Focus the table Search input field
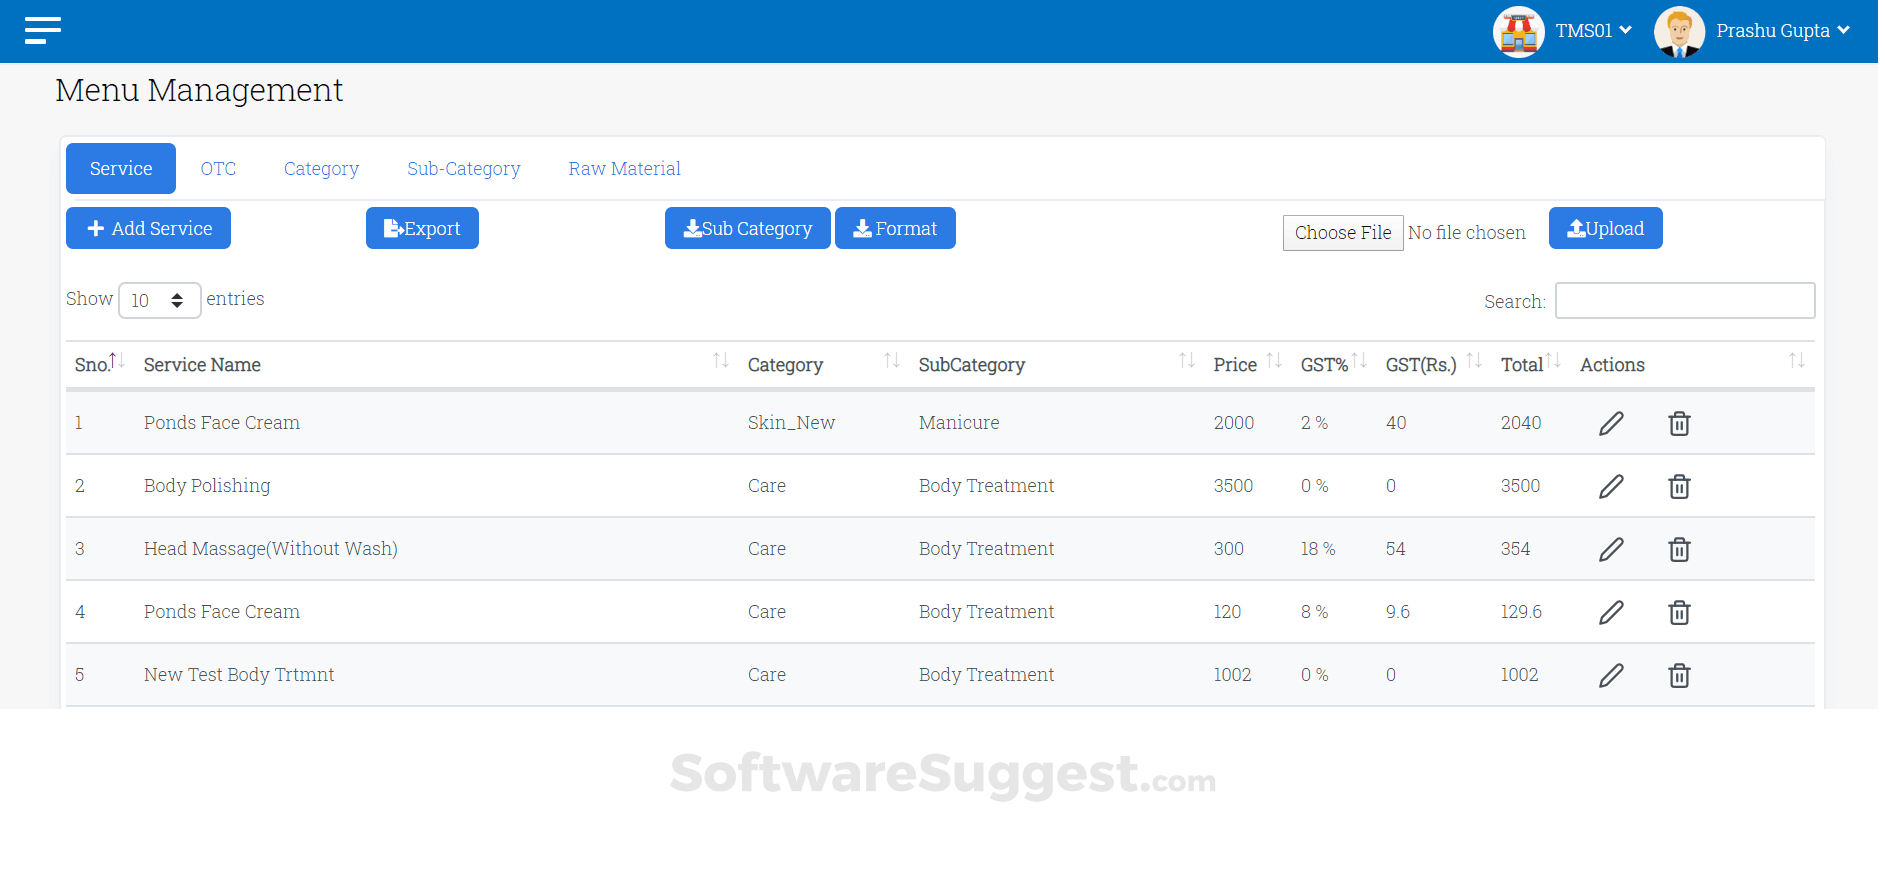Screen dimensions: 1886x871 pos(1684,301)
